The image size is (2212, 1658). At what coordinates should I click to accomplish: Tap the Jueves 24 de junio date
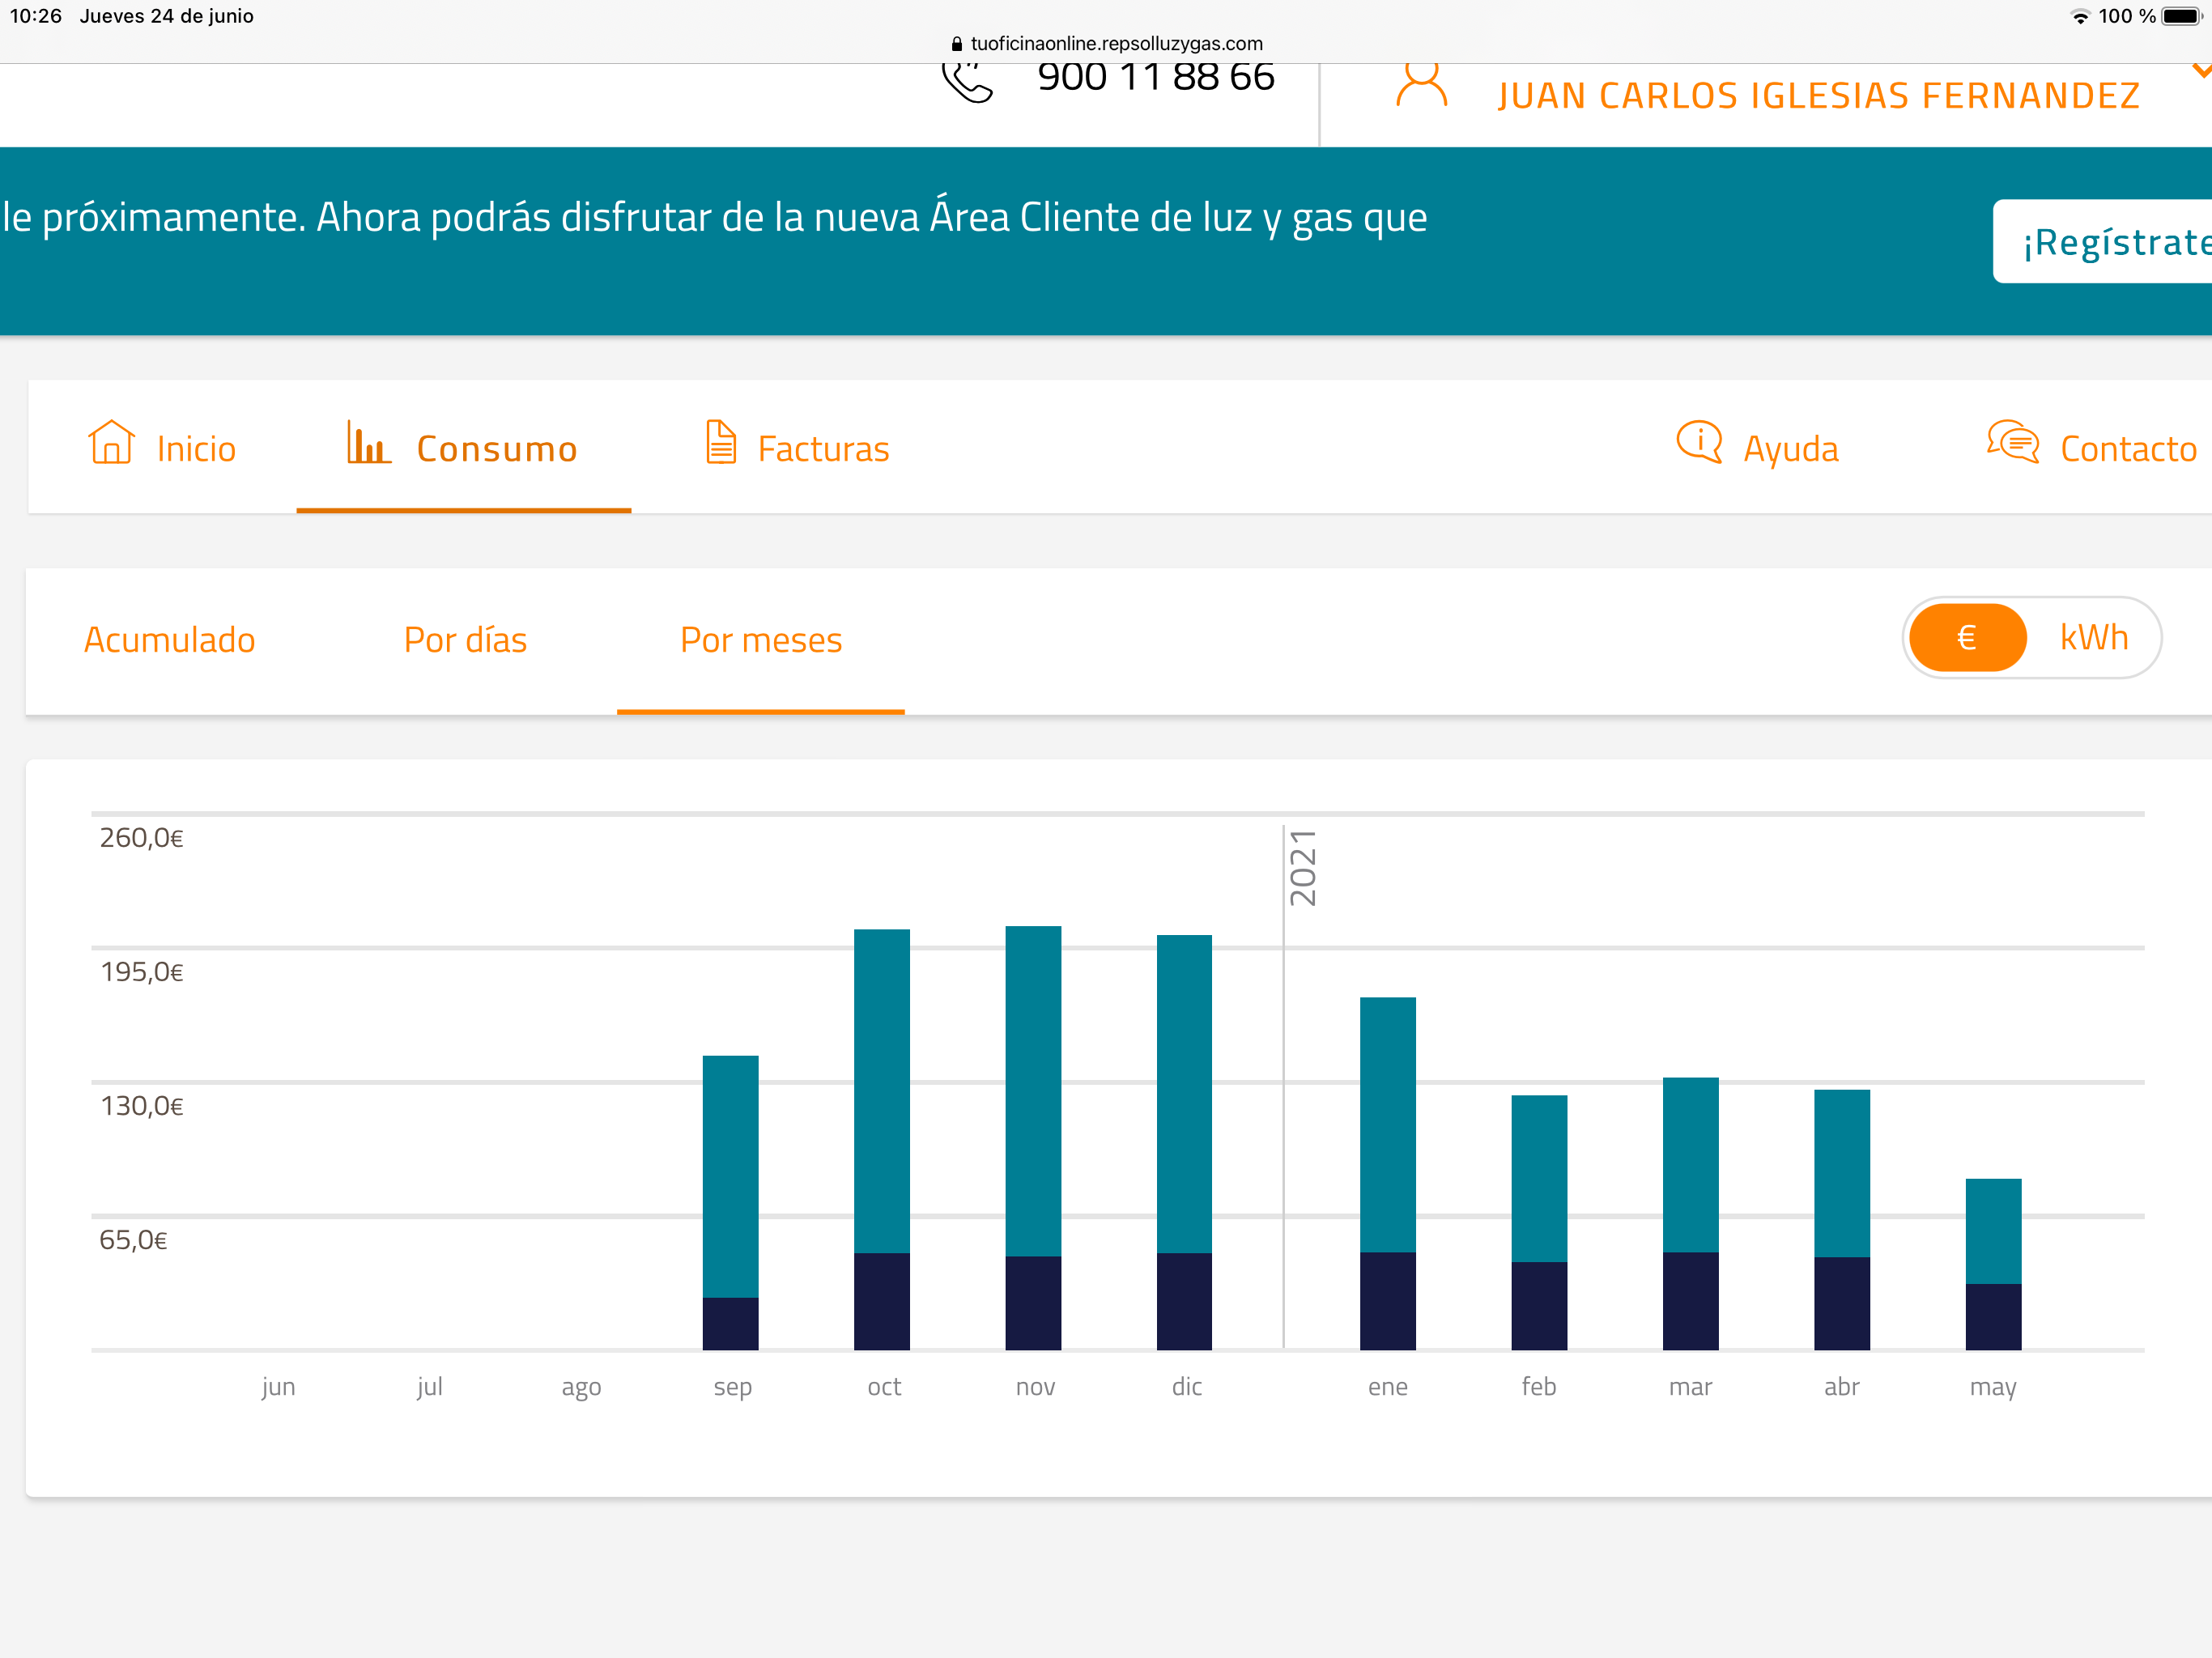167,16
